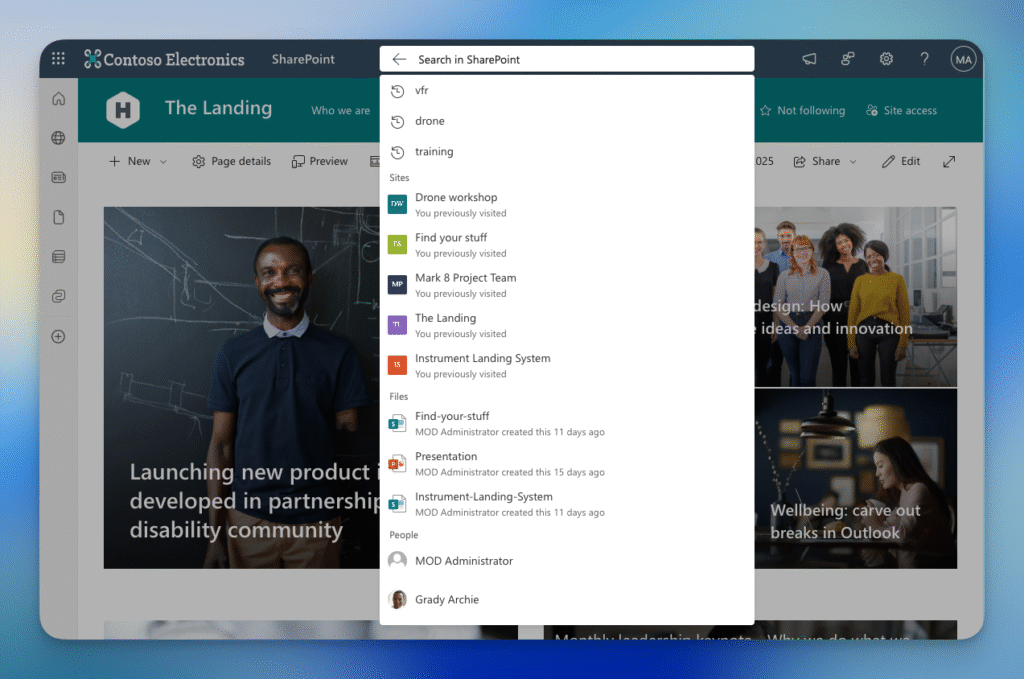The height and width of the screenshot is (679, 1024).
Task: Expand the Share dropdown chevron
Action: coord(853,161)
